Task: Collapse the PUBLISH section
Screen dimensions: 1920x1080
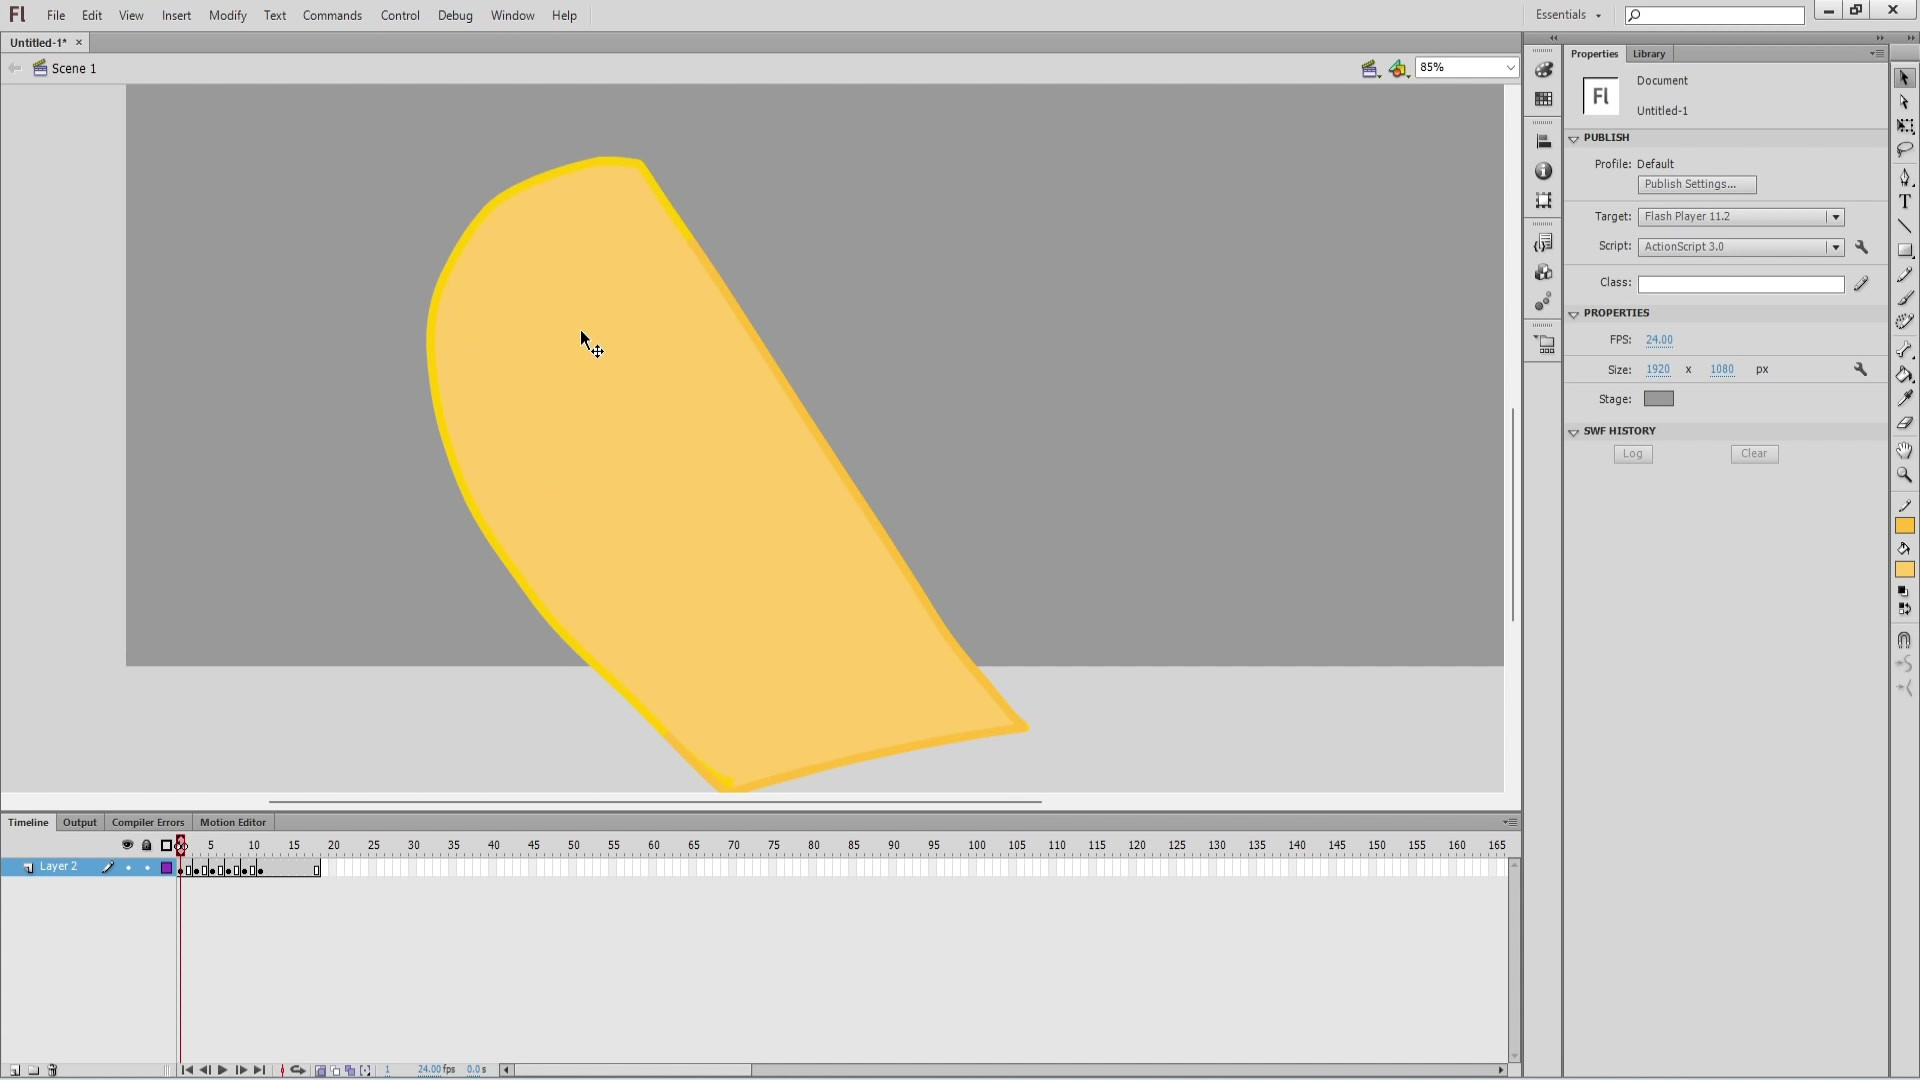Action: coord(1574,139)
